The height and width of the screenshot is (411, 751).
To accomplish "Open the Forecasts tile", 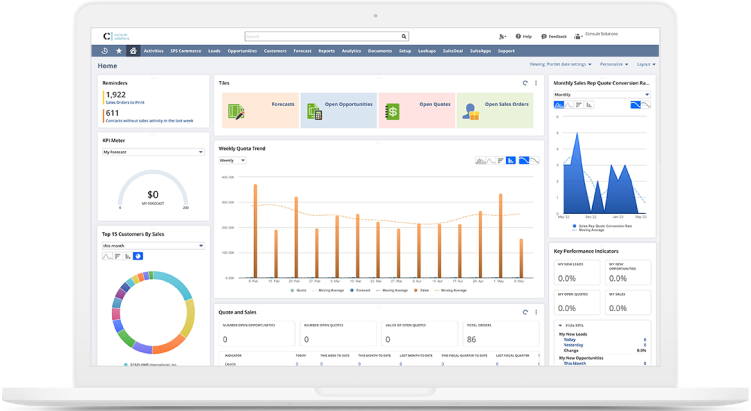I will [260, 111].
